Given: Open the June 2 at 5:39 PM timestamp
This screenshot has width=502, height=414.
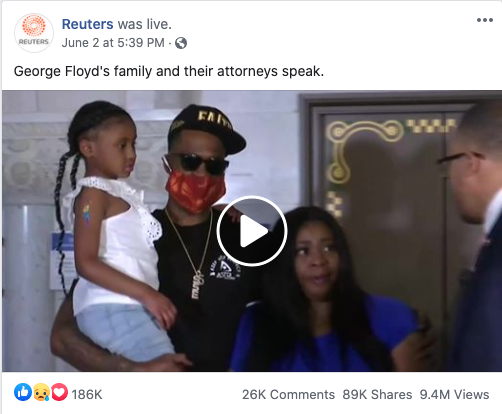Looking at the screenshot, I should pos(113,43).
